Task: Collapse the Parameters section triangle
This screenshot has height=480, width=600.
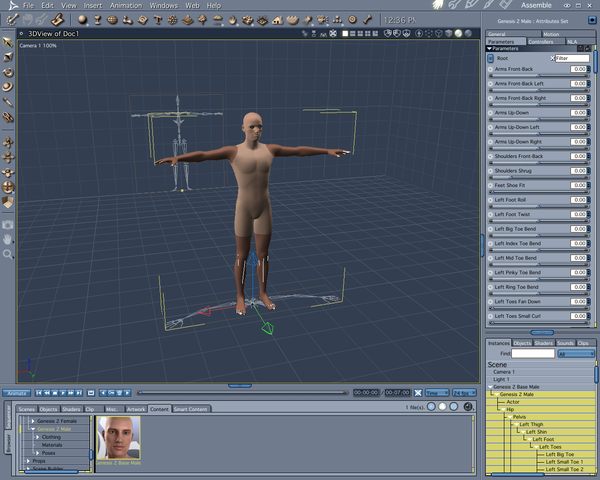Action: click(489, 49)
